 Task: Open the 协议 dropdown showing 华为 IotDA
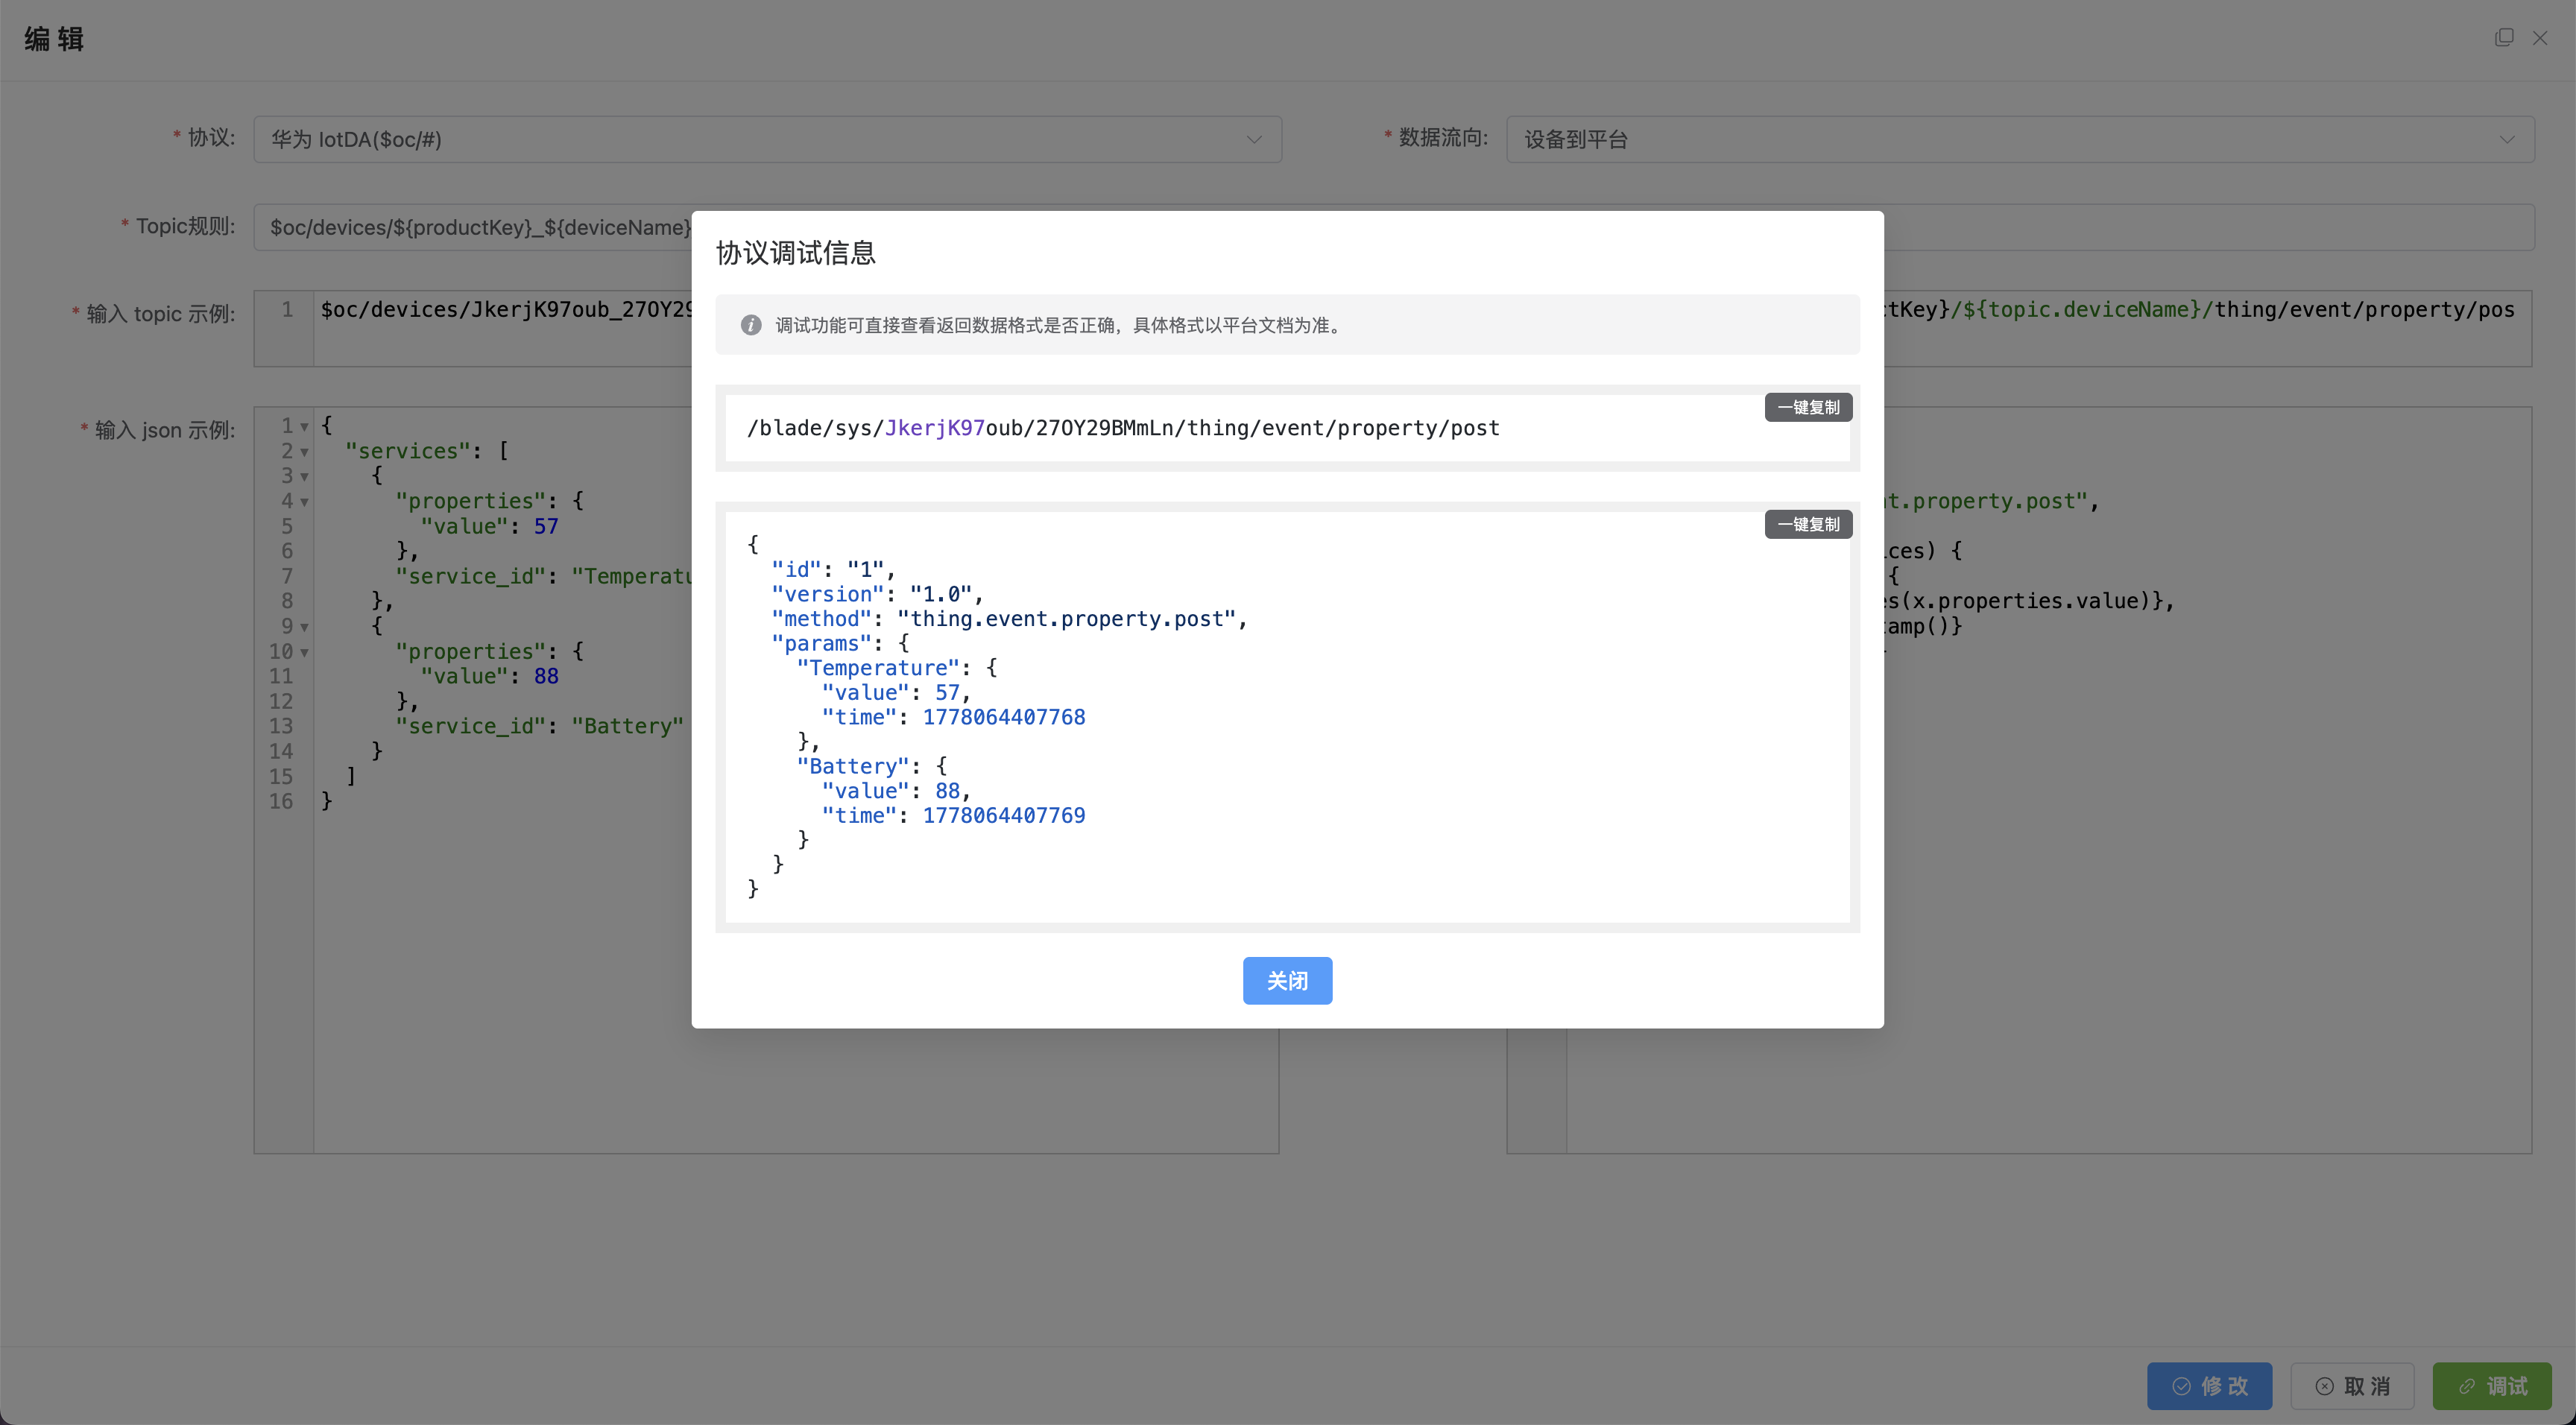[x=767, y=139]
